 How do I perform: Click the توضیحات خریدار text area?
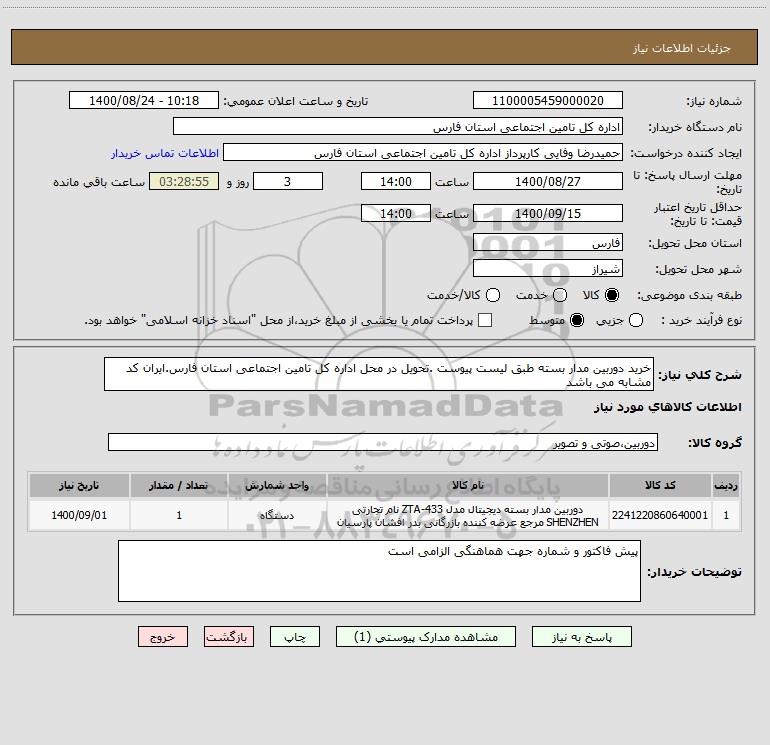pos(379,571)
